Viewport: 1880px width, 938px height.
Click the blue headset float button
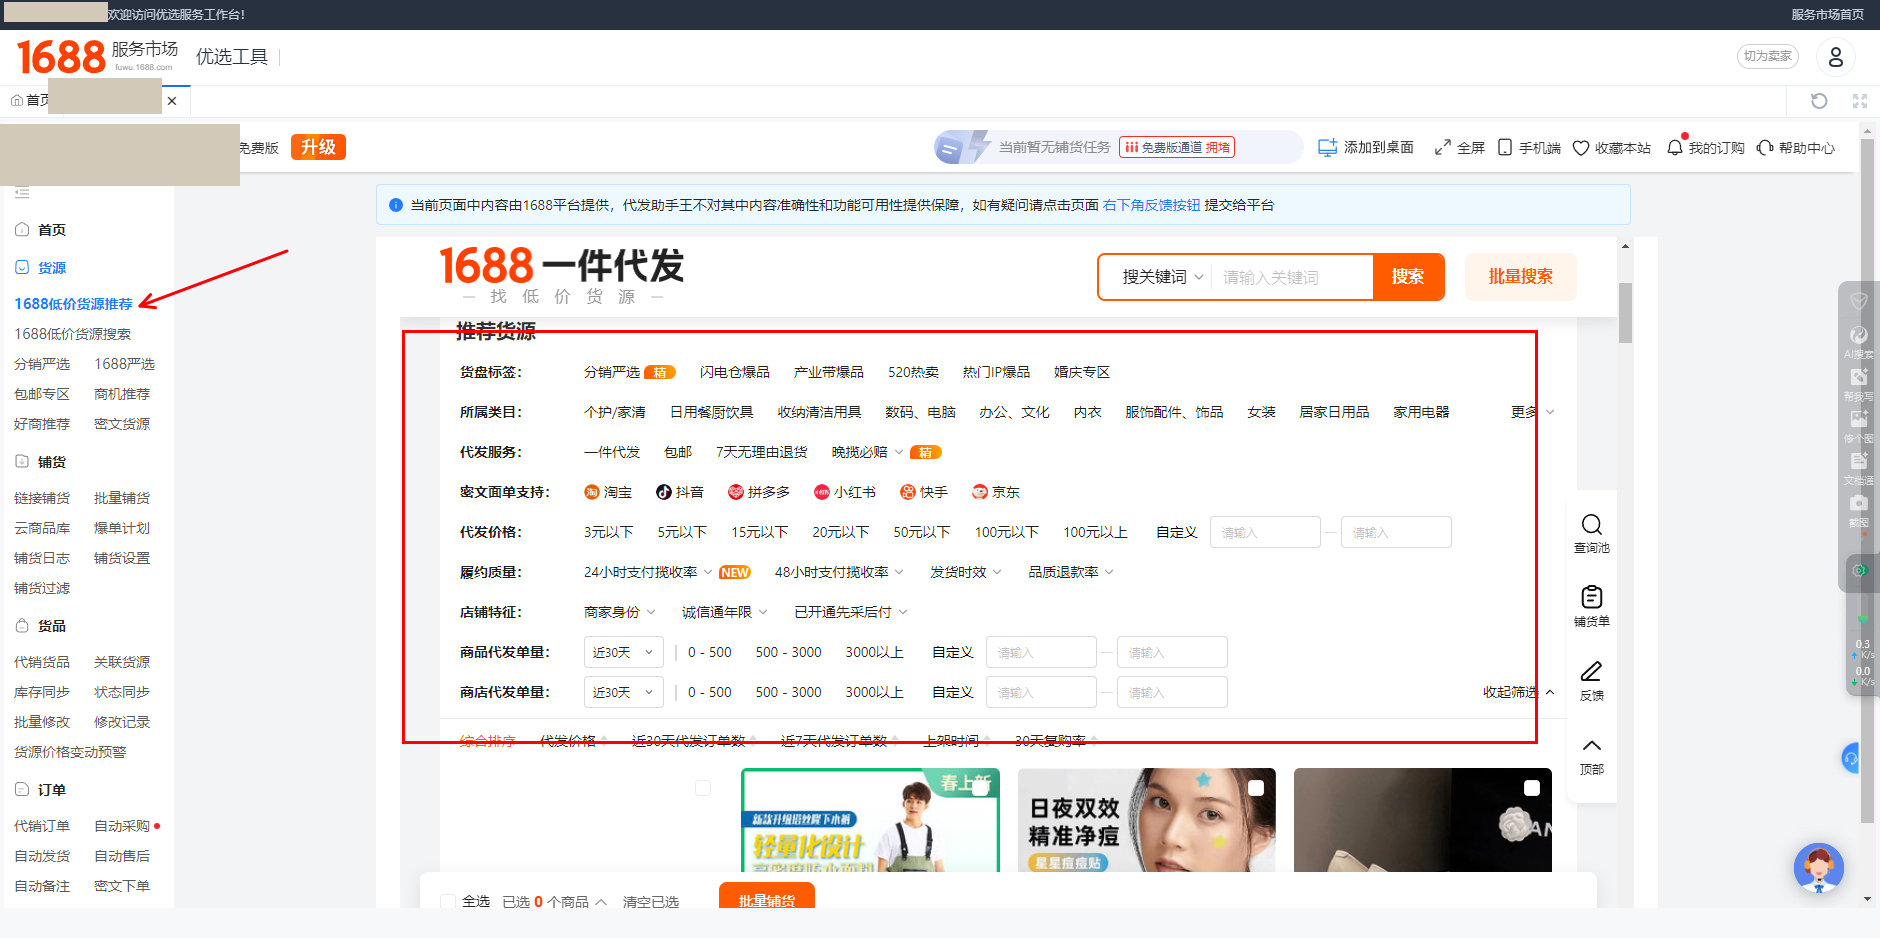click(x=1851, y=758)
